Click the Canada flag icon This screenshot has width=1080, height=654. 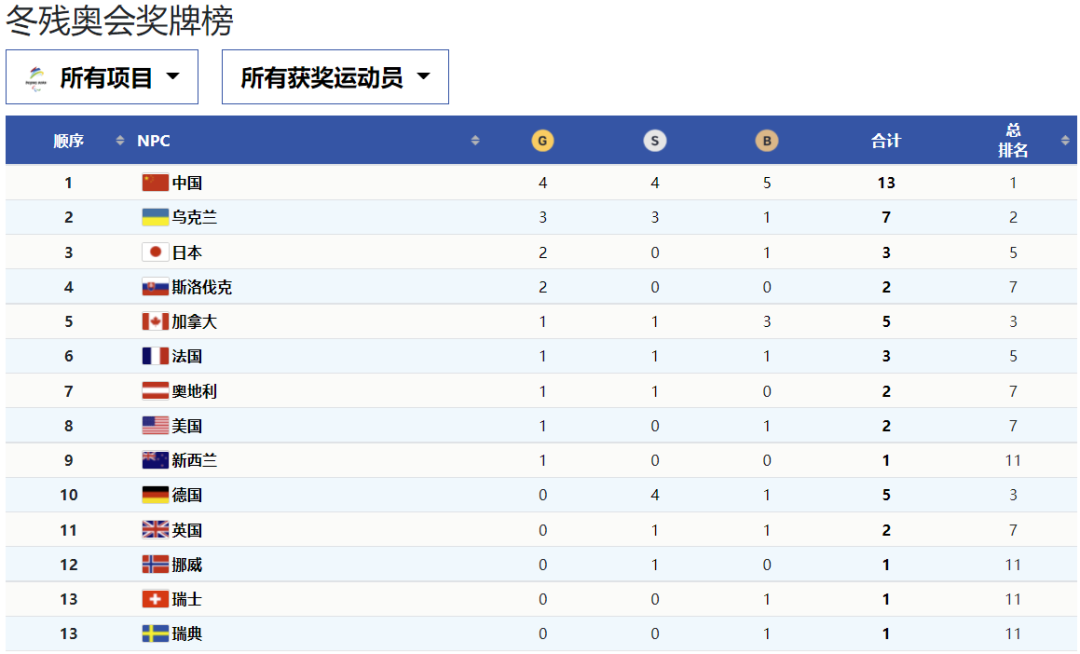[x=155, y=322]
